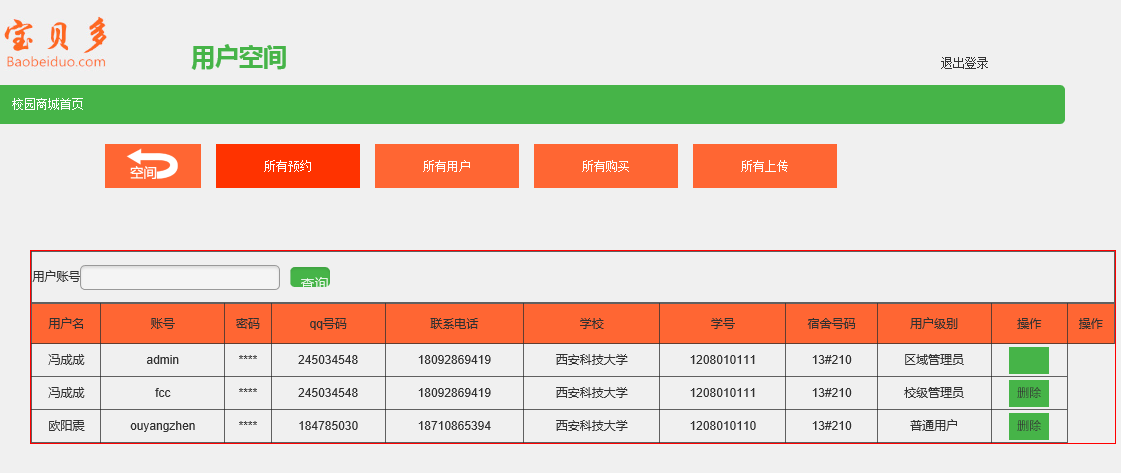Click the 学校 column header
The image size is (1121, 473).
591,324
